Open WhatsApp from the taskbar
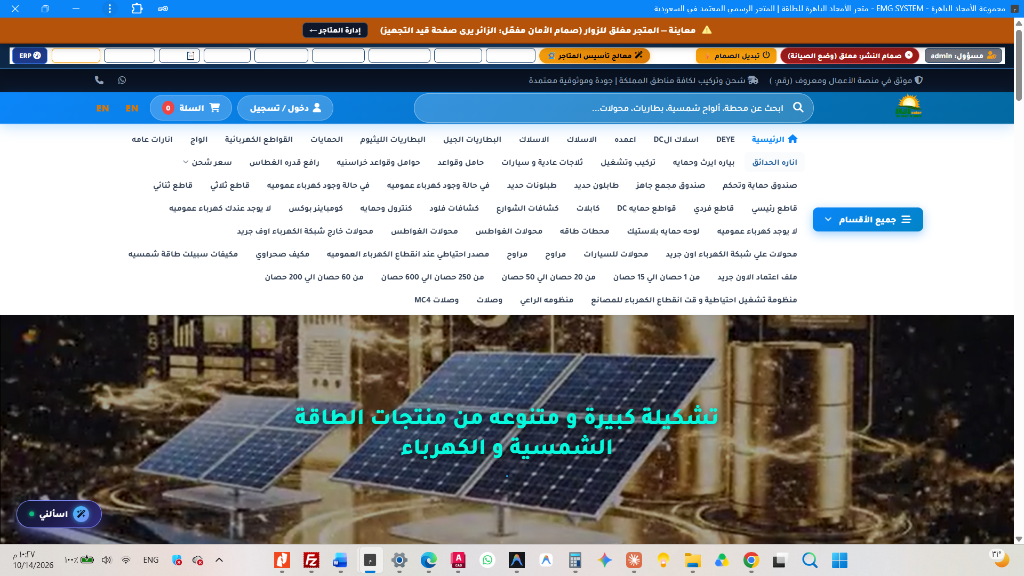Viewport: 1024px width, 576px height. click(x=487, y=560)
